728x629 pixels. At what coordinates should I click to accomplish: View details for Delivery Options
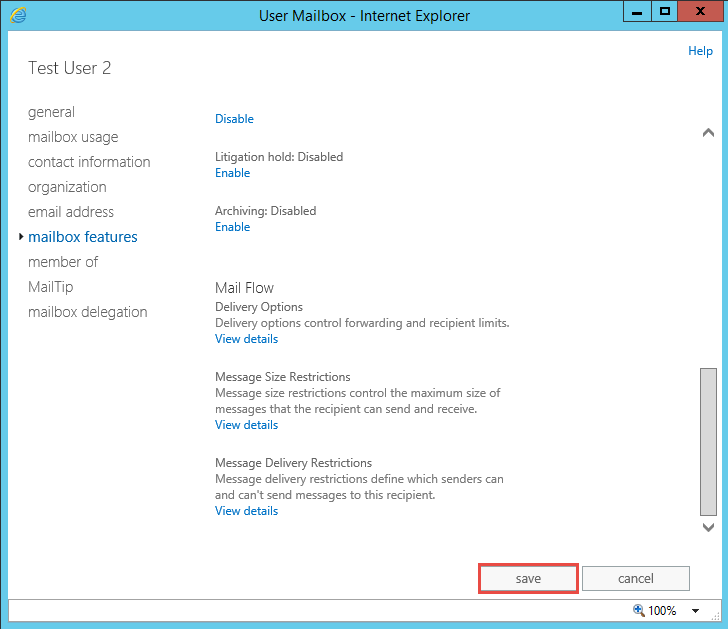(x=246, y=339)
